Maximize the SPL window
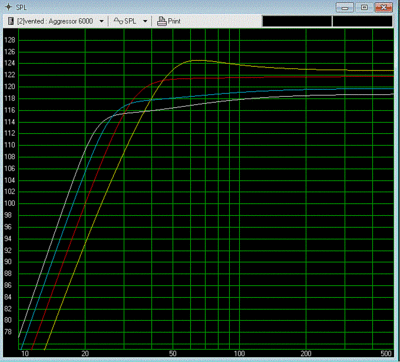This screenshot has width=400, height=362. (x=364, y=7)
